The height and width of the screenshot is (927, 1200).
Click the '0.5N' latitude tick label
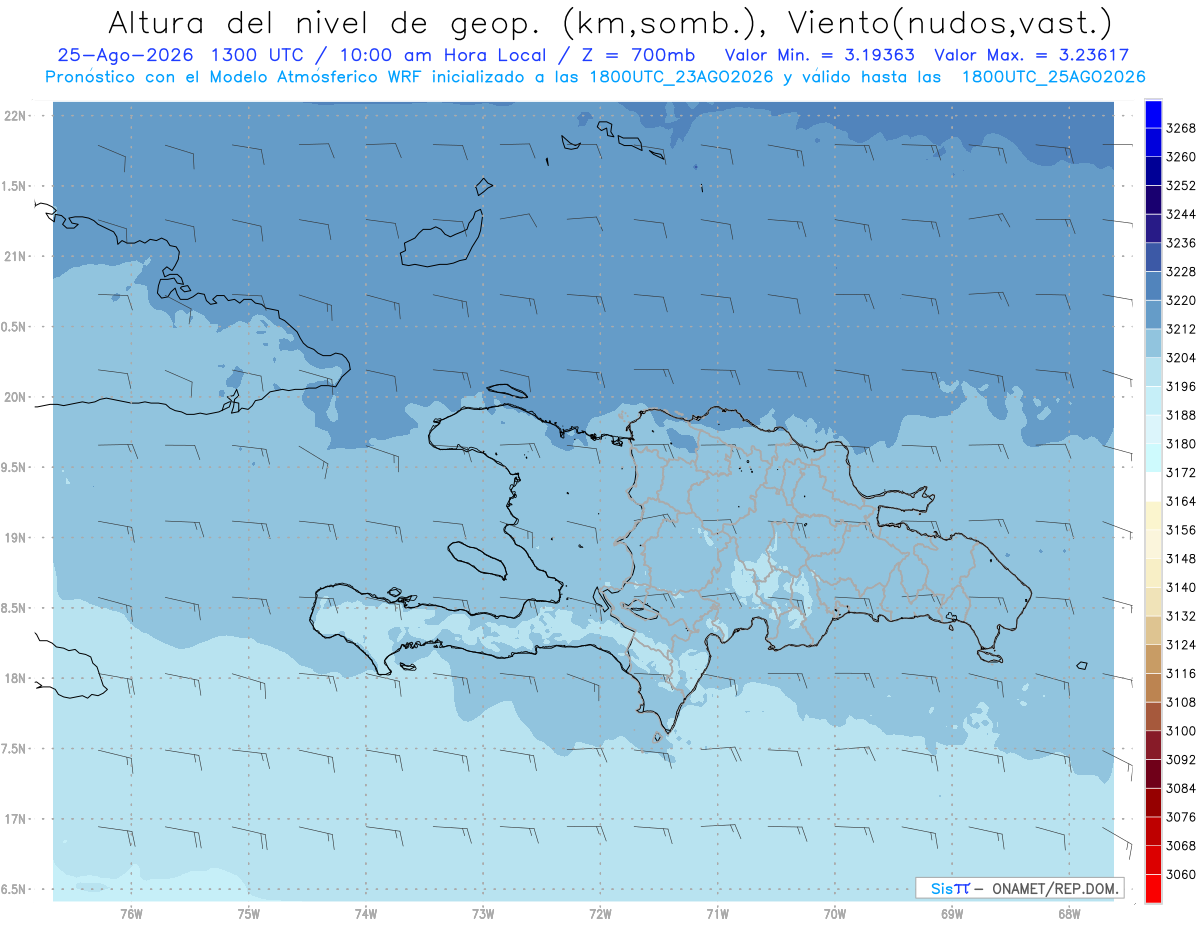(x=14, y=327)
